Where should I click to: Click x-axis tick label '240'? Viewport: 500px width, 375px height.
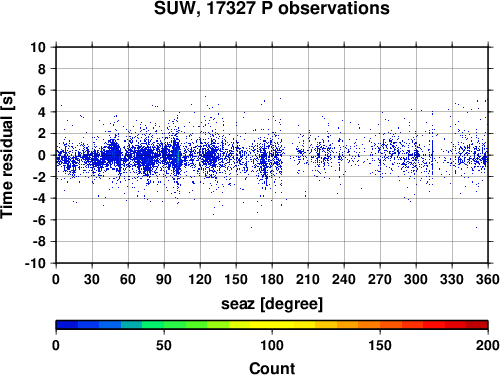[x=344, y=279]
